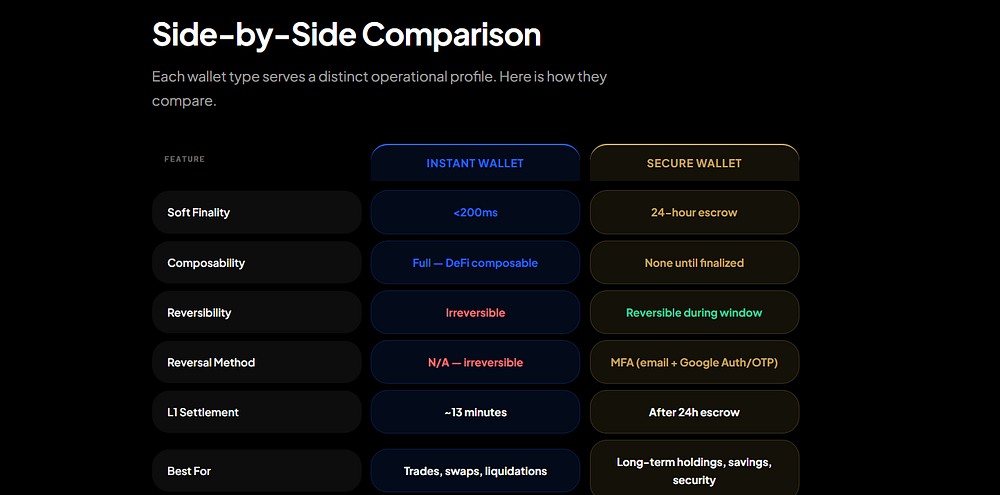Click the Reversible during window cell
The height and width of the screenshot is (495, 1000).
click(x=694, y=313)
